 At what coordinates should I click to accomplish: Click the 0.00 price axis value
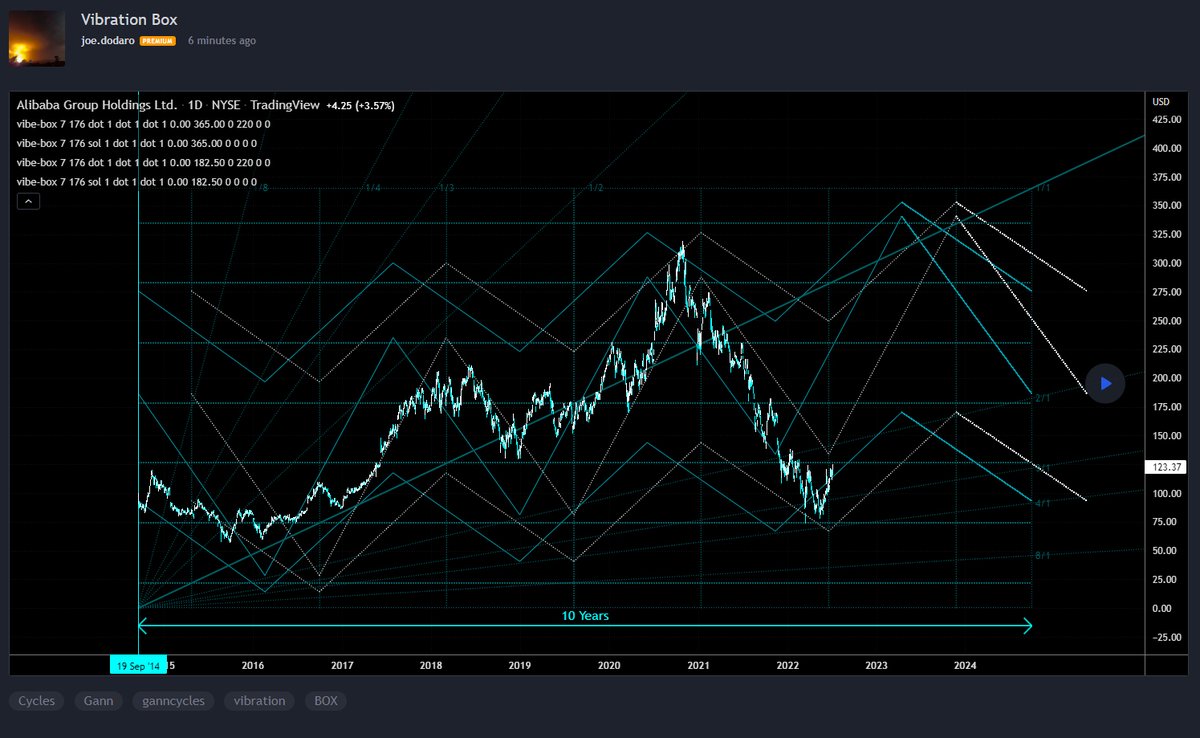(1161, 608)
